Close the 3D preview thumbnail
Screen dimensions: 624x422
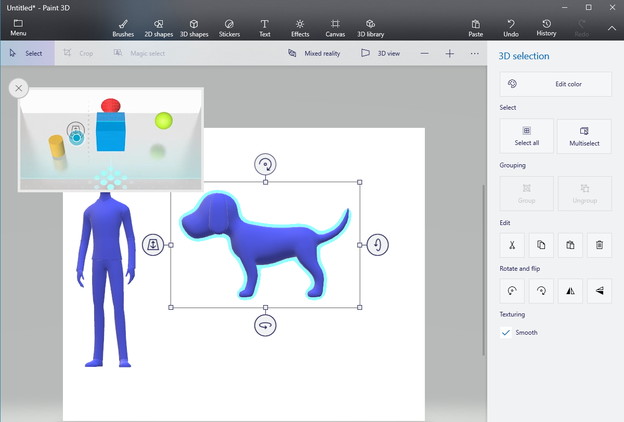pyautogui.click(x=18, y=88)
